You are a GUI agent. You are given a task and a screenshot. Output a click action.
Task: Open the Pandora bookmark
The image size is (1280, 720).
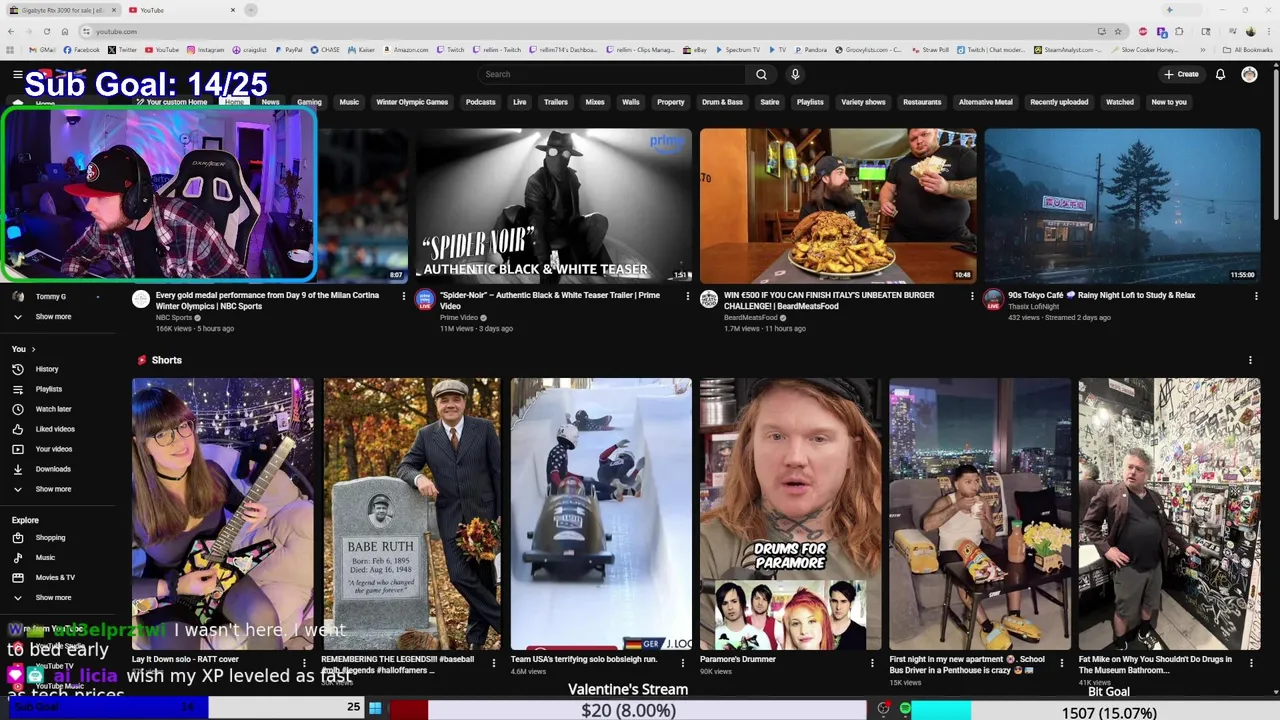(x=810, y=49)
